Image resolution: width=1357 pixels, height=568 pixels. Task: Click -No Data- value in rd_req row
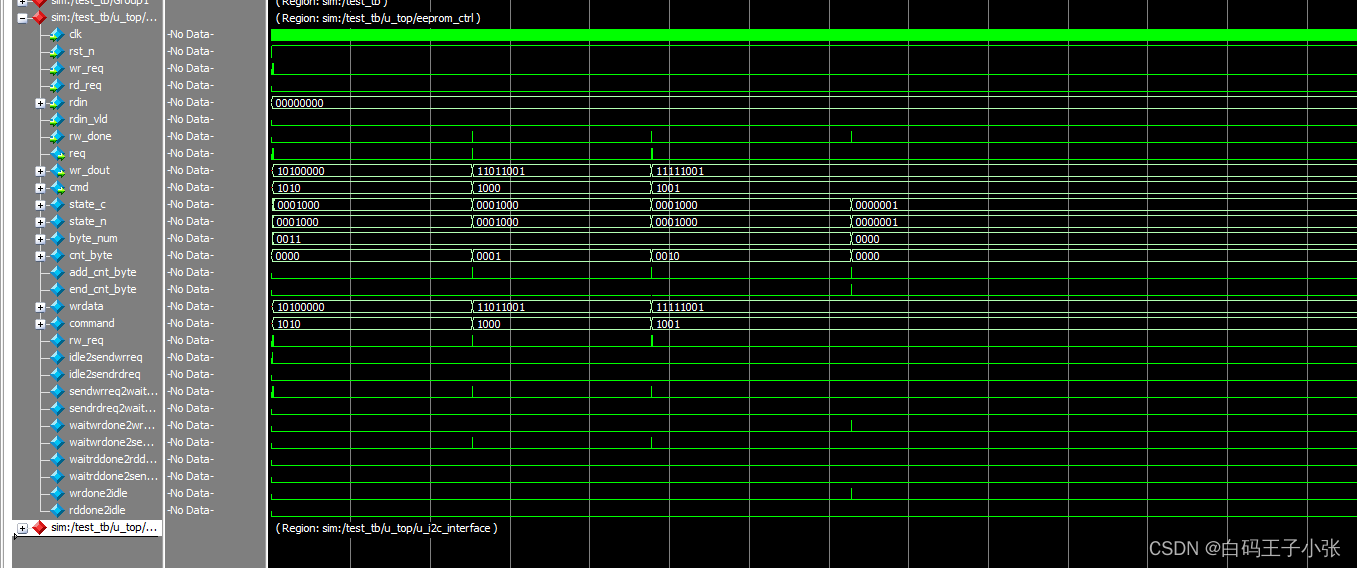(190, 85)
